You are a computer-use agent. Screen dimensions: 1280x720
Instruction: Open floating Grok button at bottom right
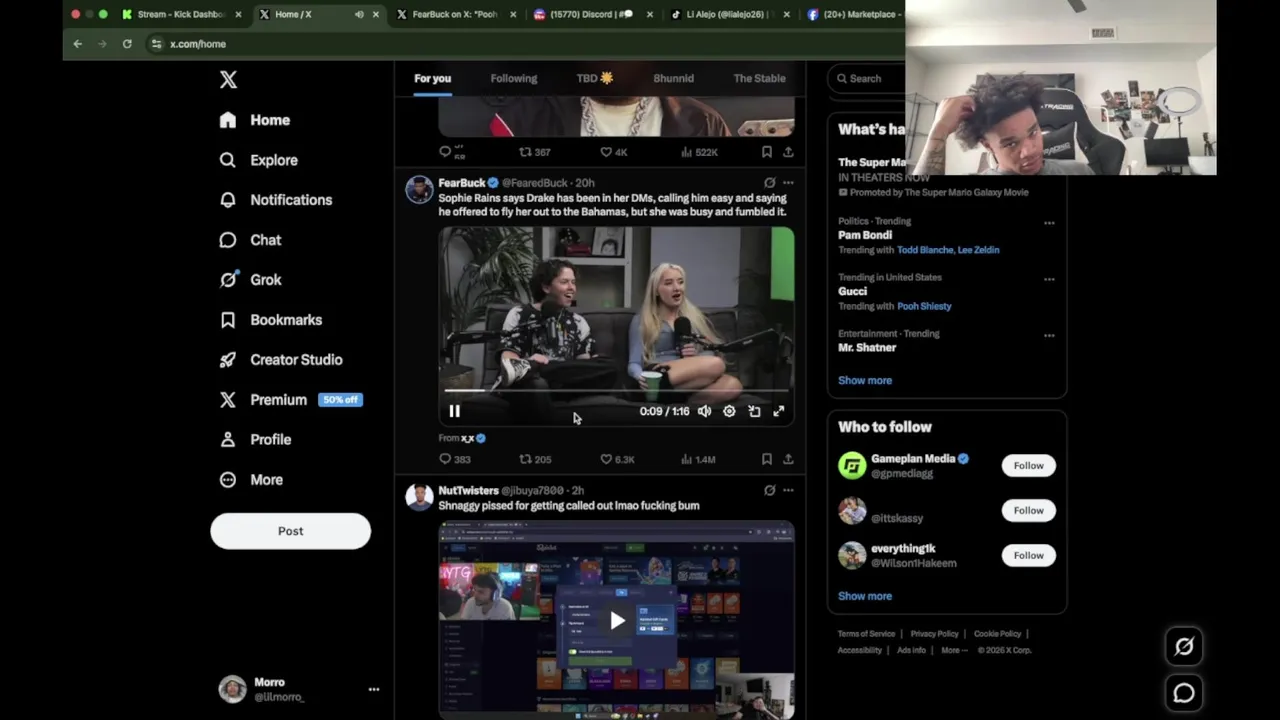(x=1184, y=647)
